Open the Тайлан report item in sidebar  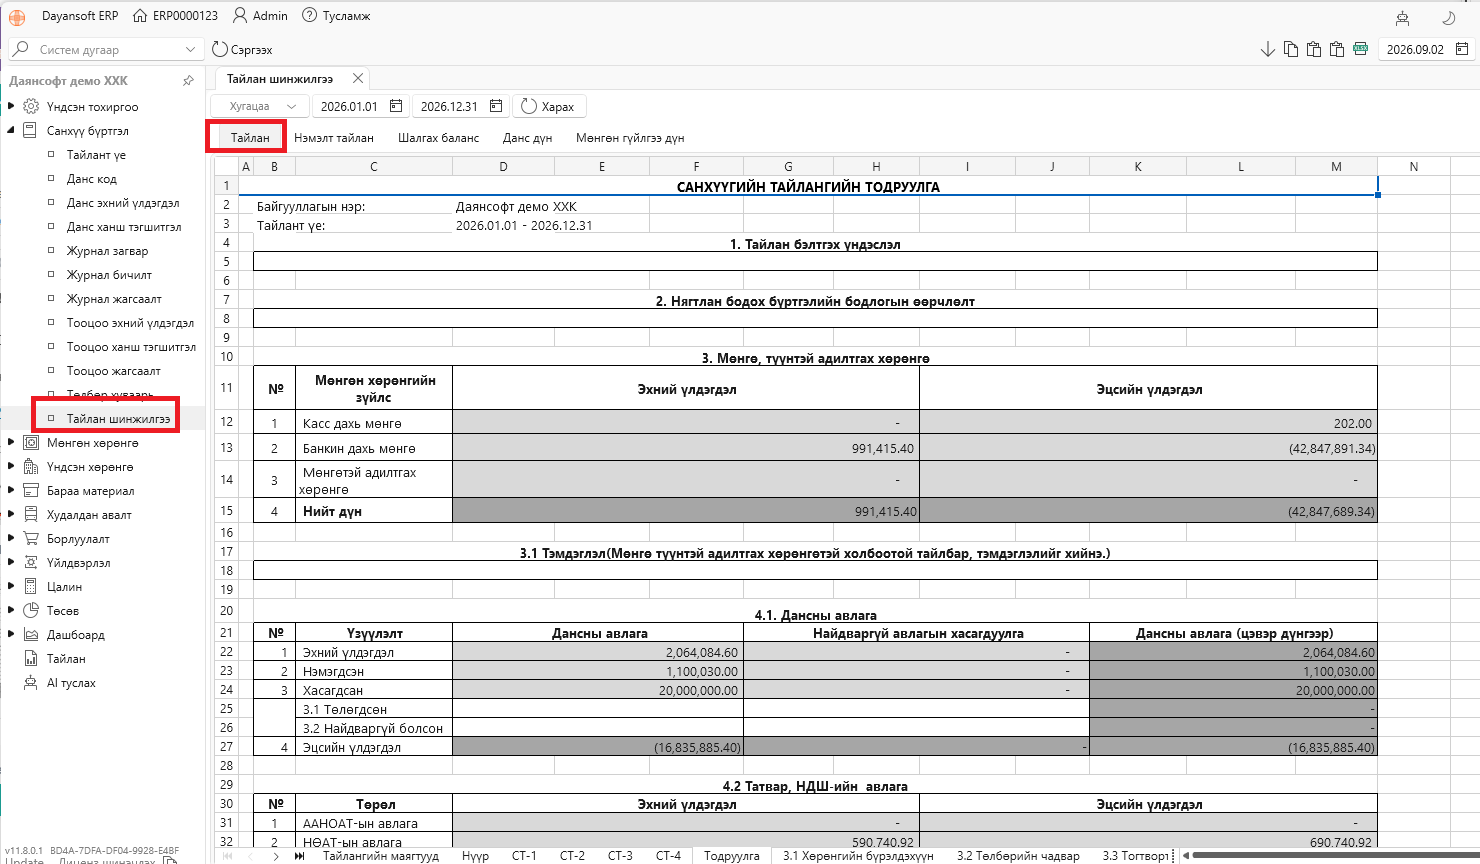66,659
